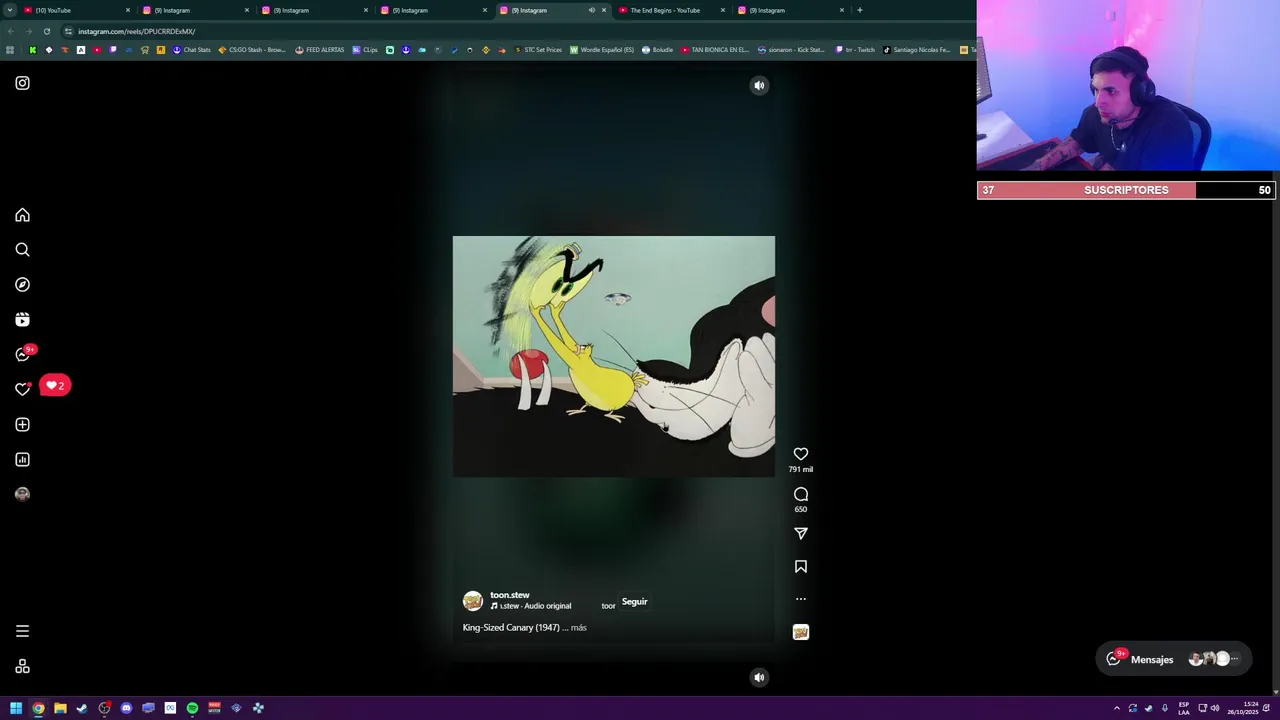Toggle reel sound at top right
Viewport: 1280px width, 720px height.
759,86
